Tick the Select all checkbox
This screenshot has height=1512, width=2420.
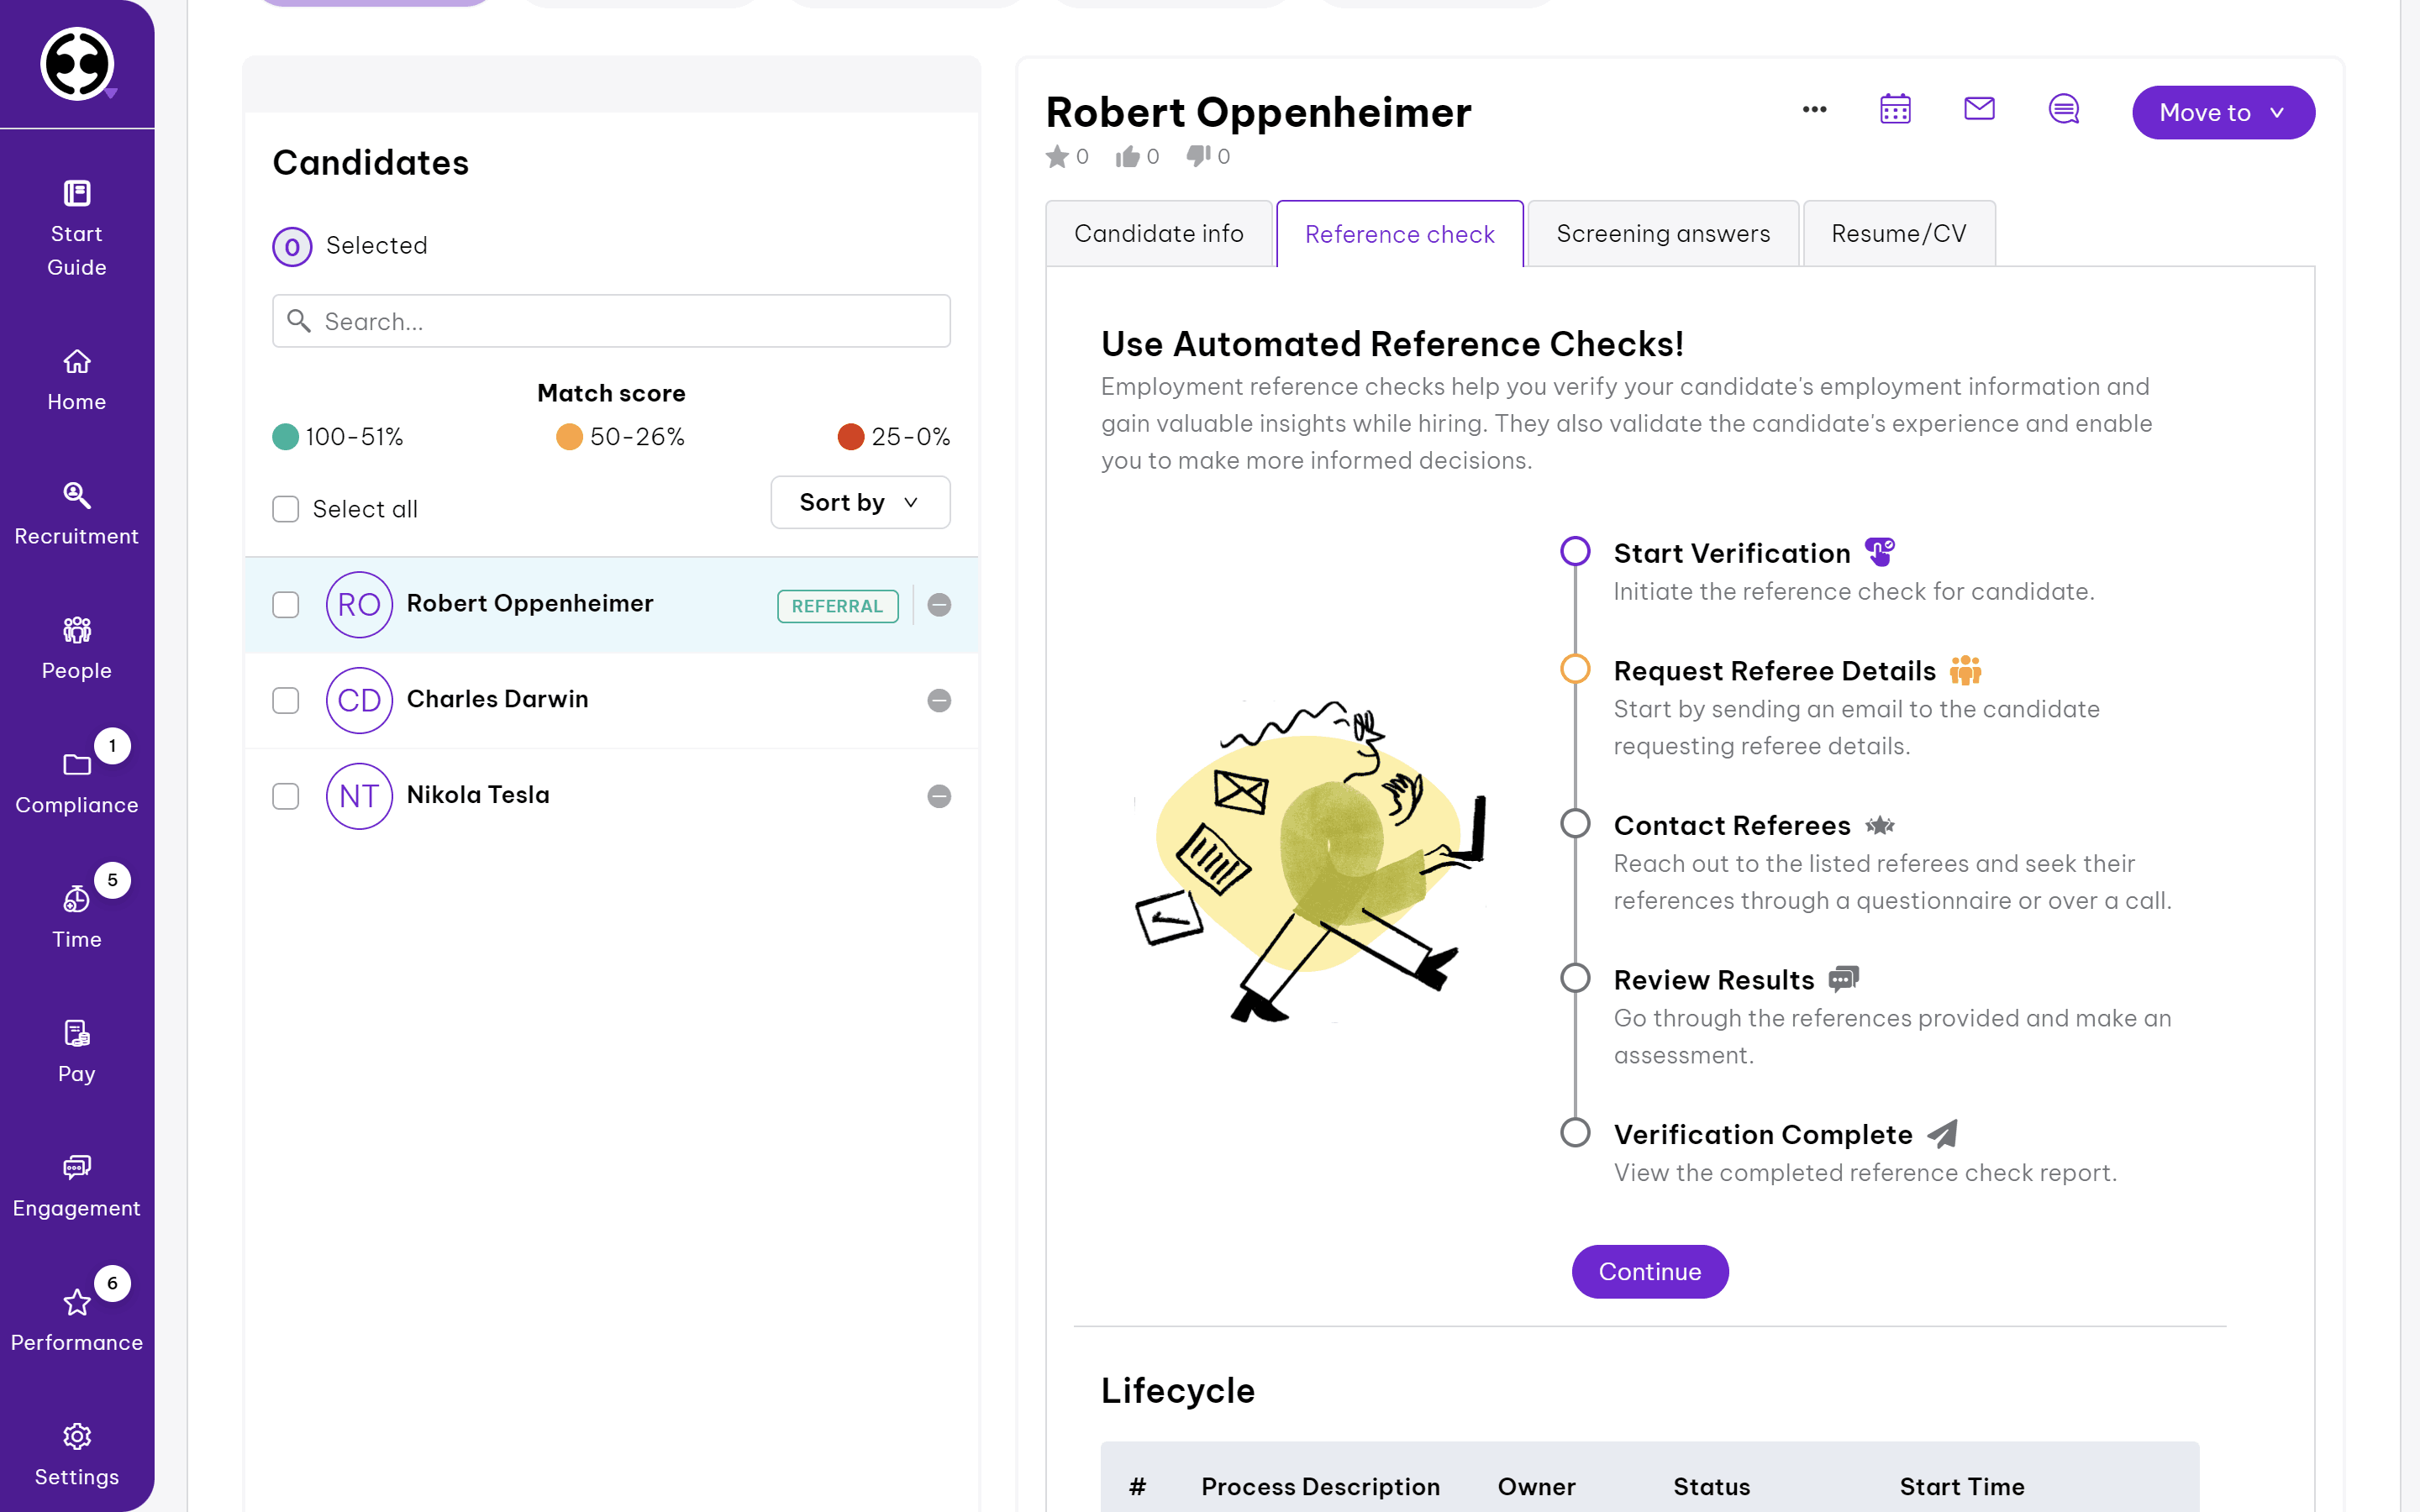pyautogui.click(x=286, y=509)
